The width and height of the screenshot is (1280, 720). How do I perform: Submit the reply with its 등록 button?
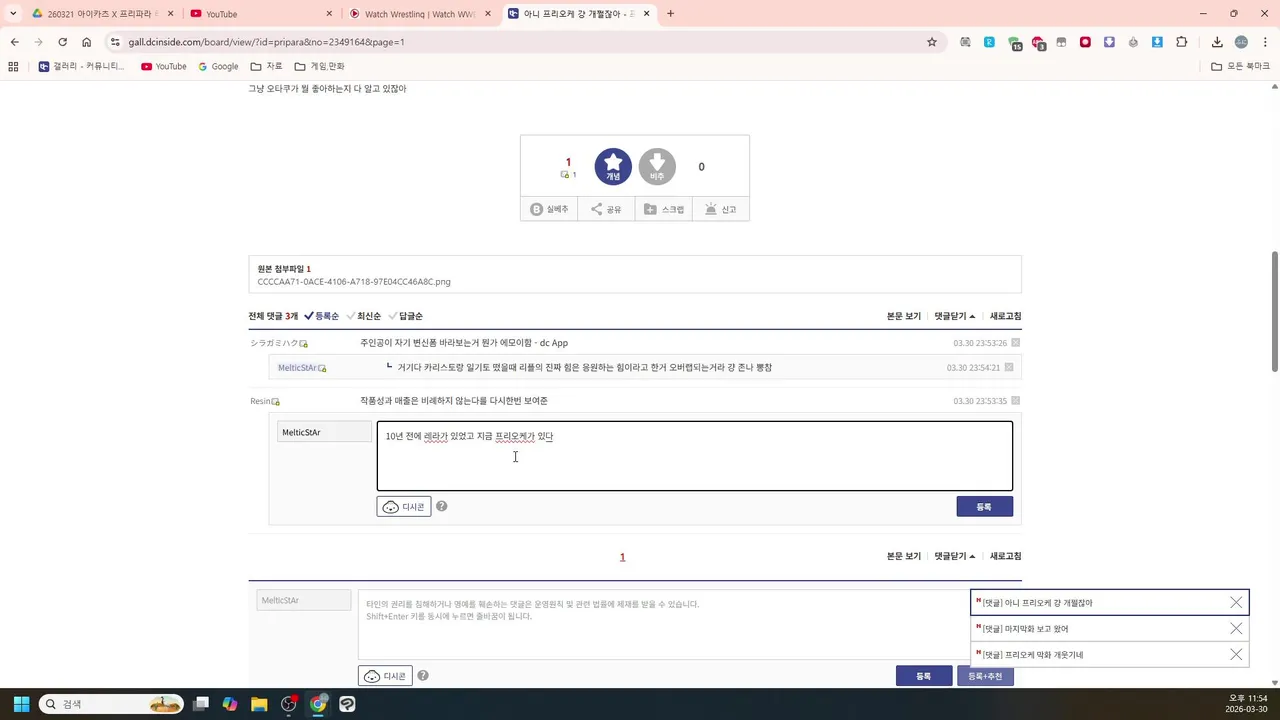pyautogui.click(x=984, y=507)
